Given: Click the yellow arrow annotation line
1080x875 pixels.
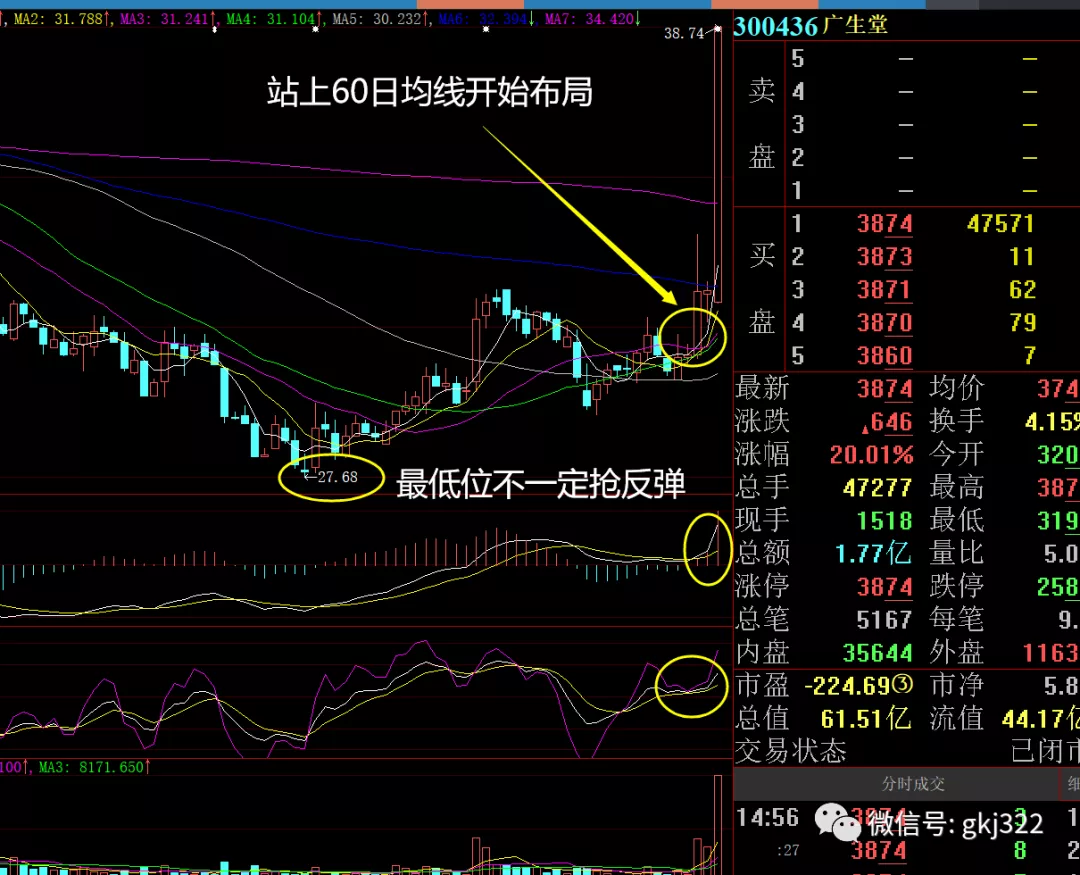Looking at the screenshot, I should click(573, 212).
